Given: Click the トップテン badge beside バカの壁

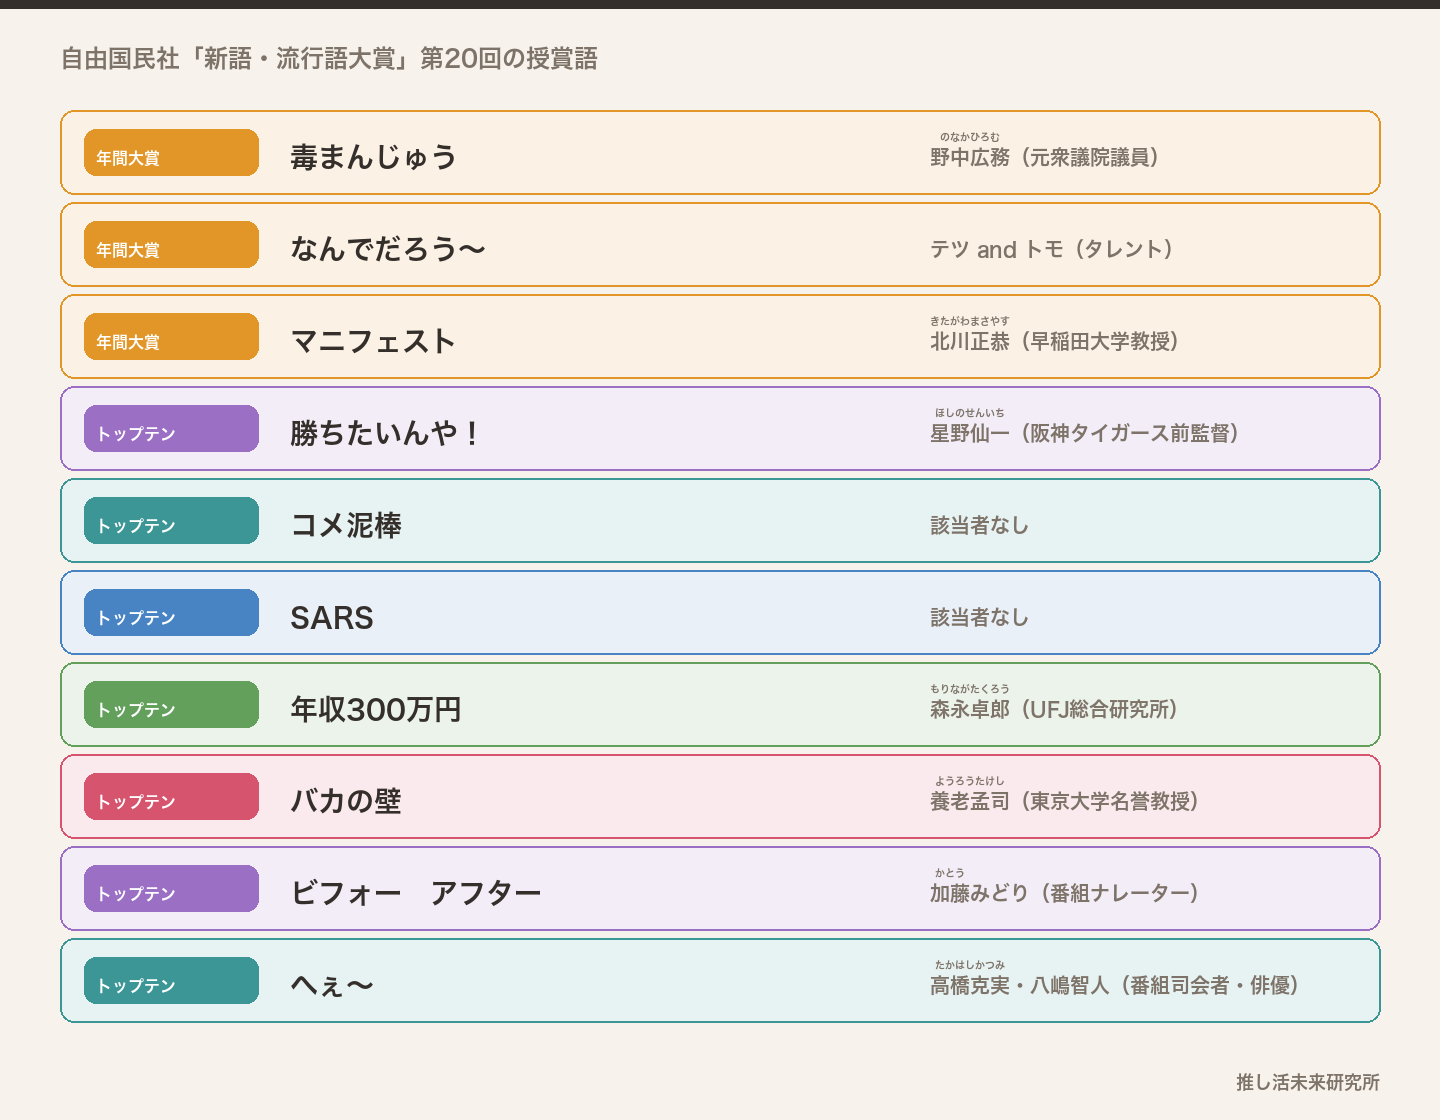Looking at the screenshot, I should [171, 797].
